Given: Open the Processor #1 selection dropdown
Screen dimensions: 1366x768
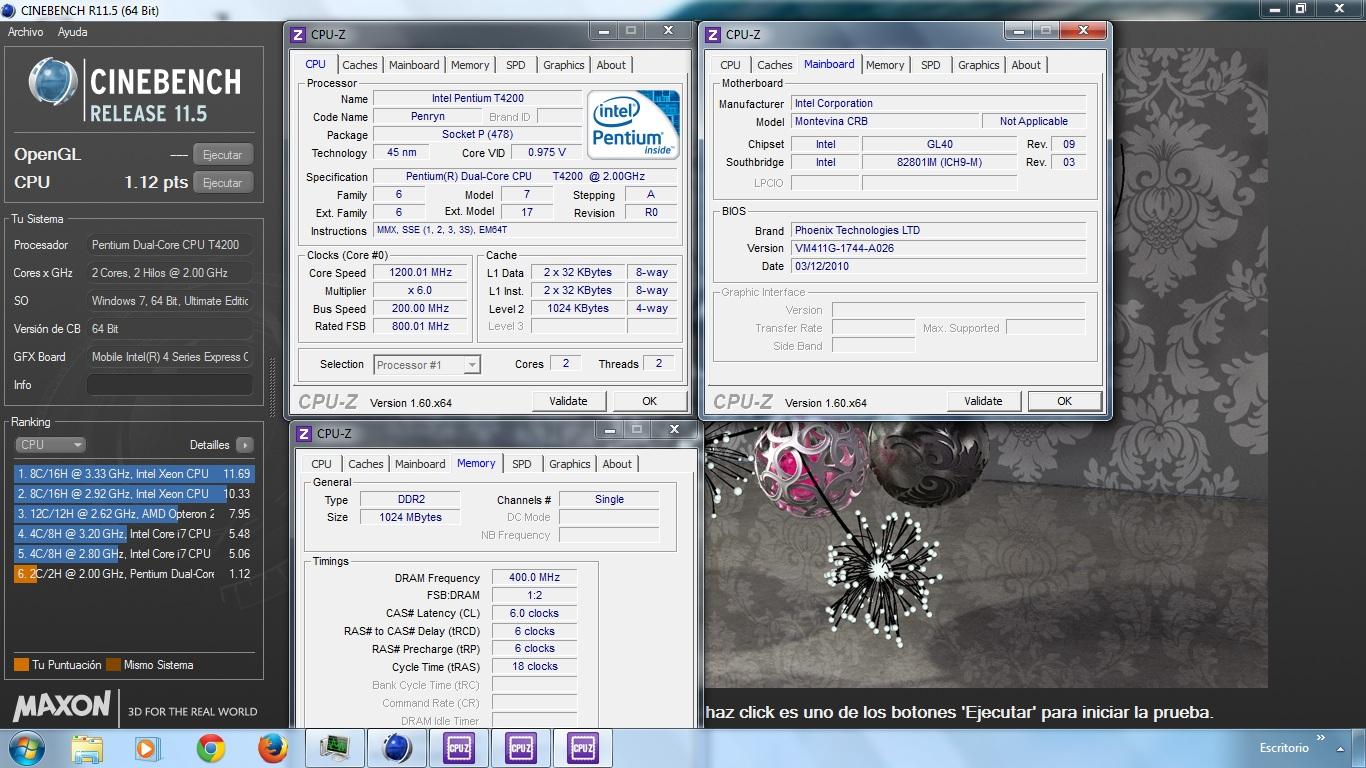Looking at the screenshot, I should [x=427, y=365].
